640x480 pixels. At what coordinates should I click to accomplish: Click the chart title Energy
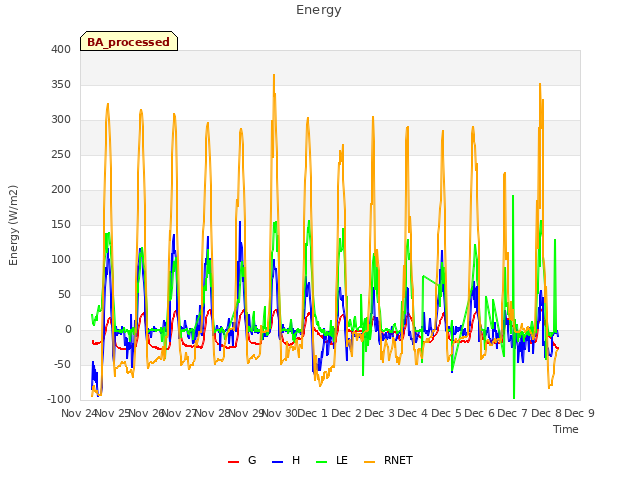[319, 10]
